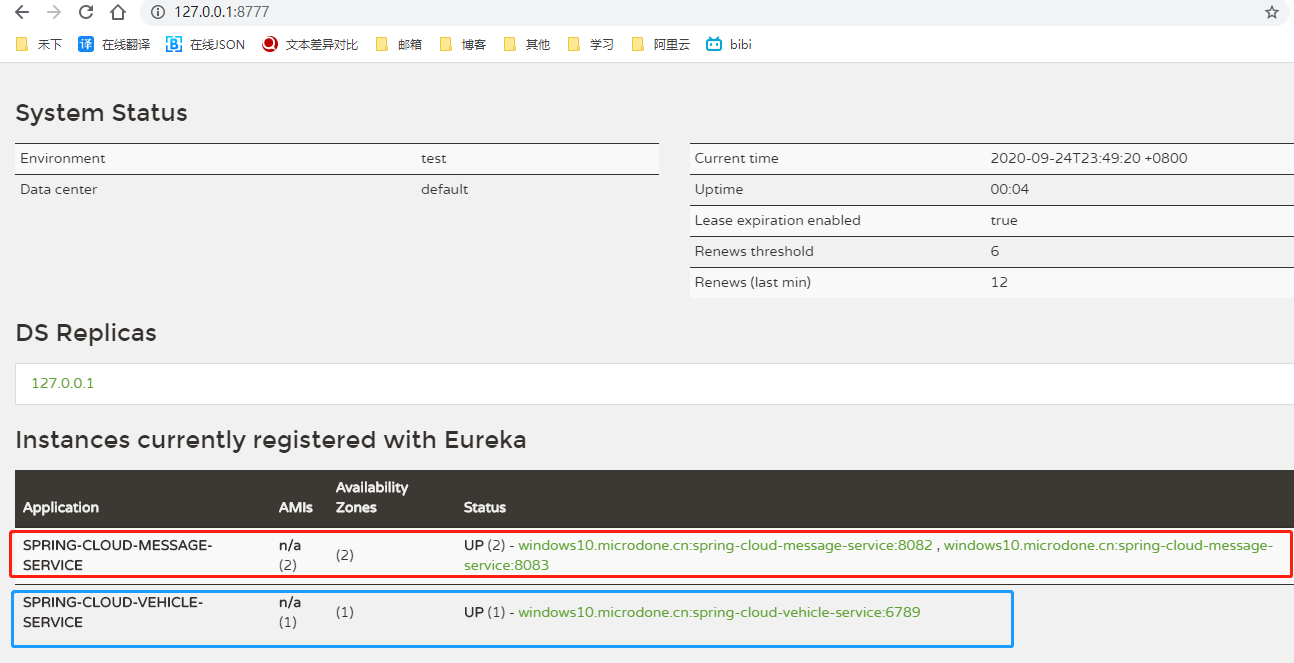Open the 学习 bookmark folder
This screenshot has height=663, width=1294.
[x=591, y=44]
